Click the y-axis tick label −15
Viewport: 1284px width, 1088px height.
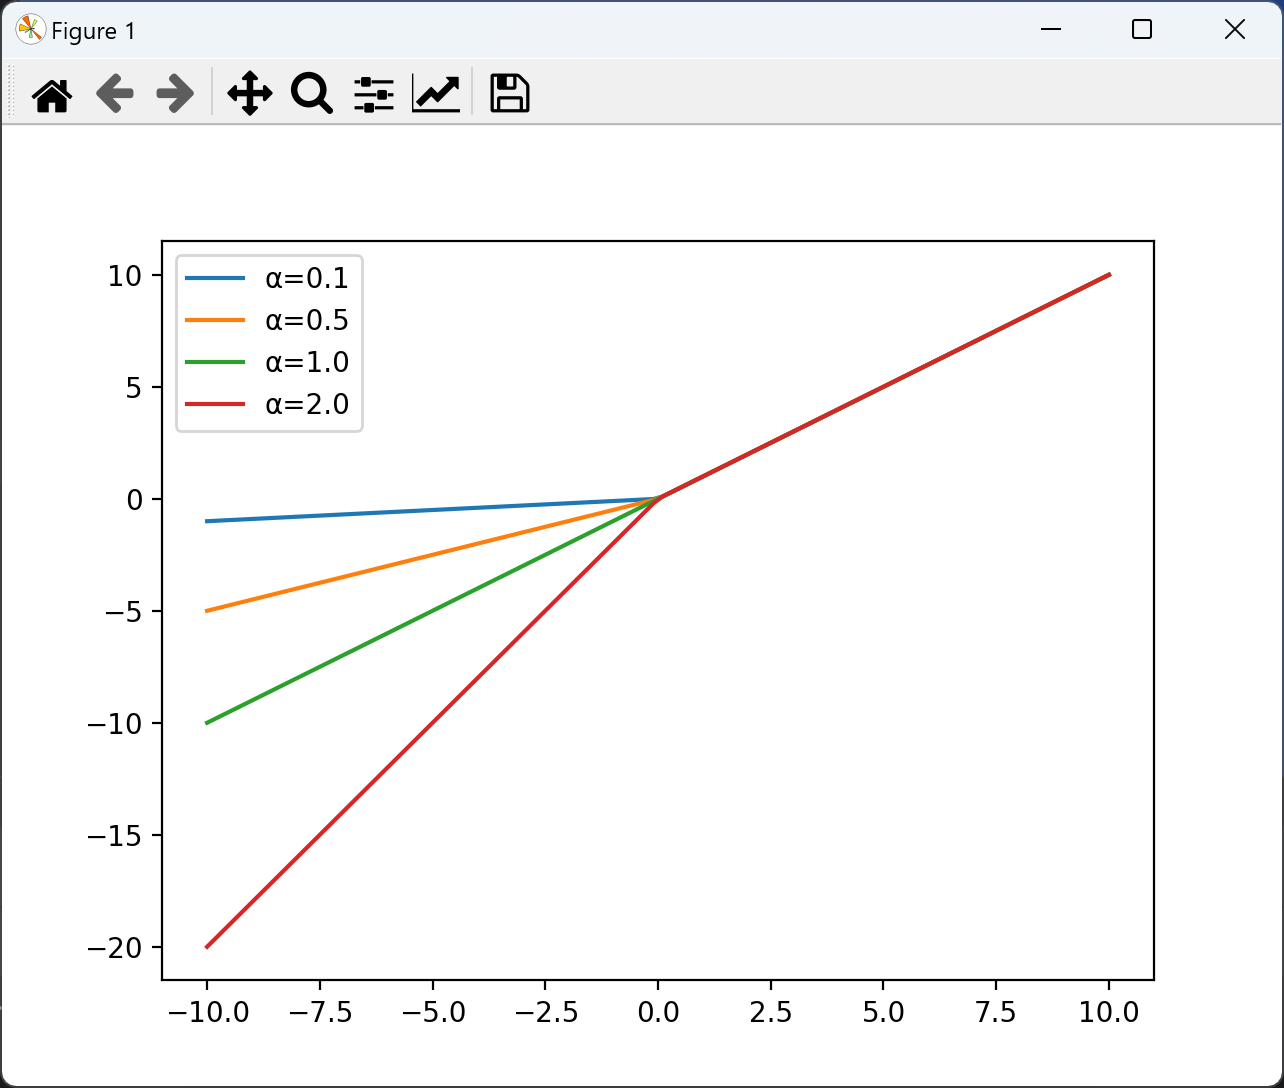116,836
